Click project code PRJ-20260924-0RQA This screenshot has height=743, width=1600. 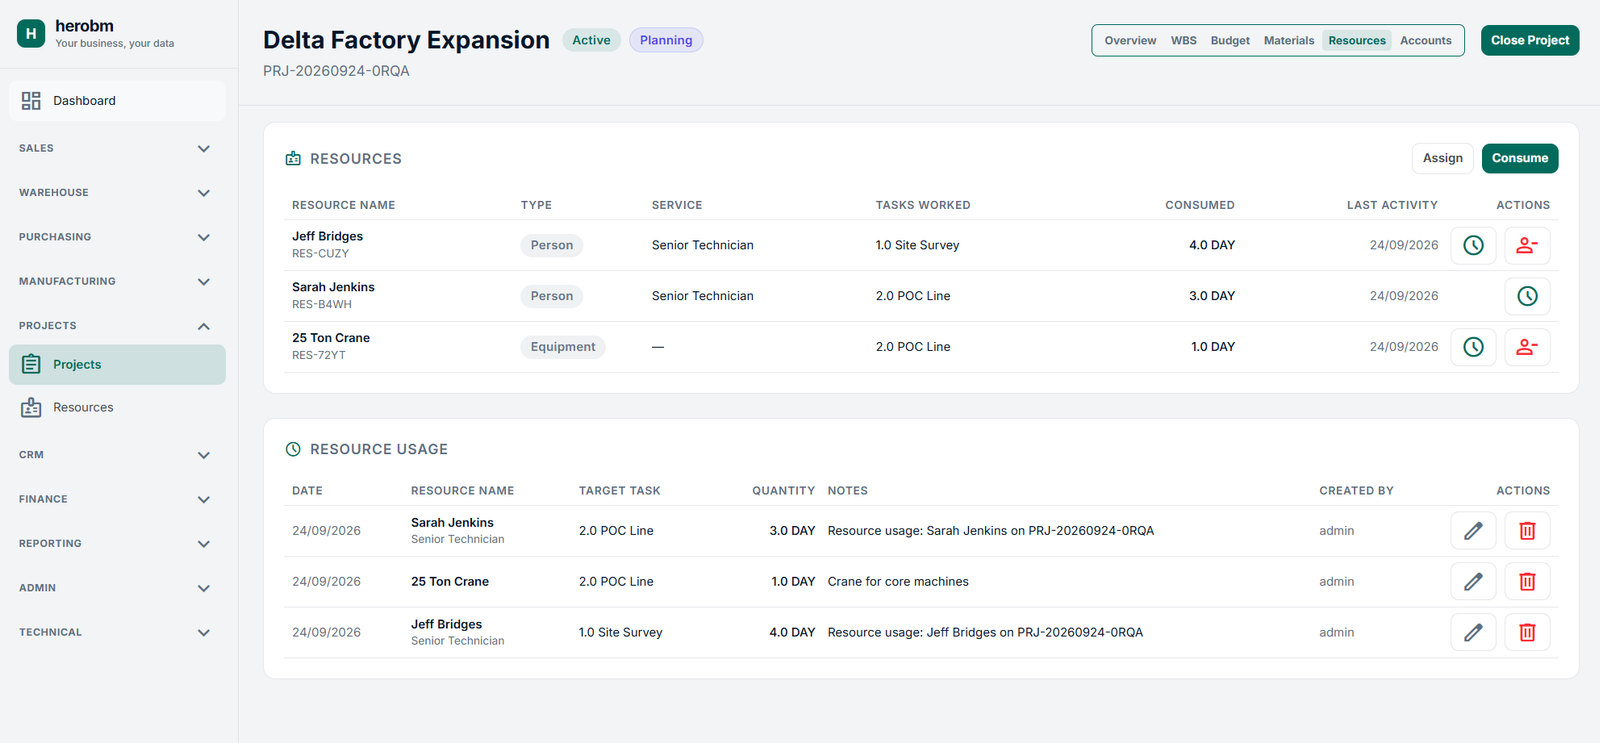[x=336, y=71]
